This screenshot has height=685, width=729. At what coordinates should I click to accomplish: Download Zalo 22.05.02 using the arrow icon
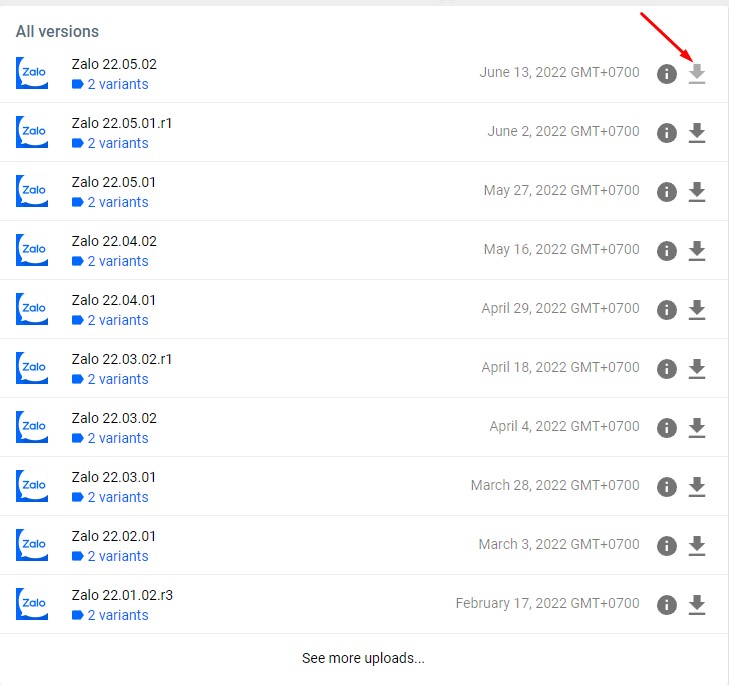(697, 74)
